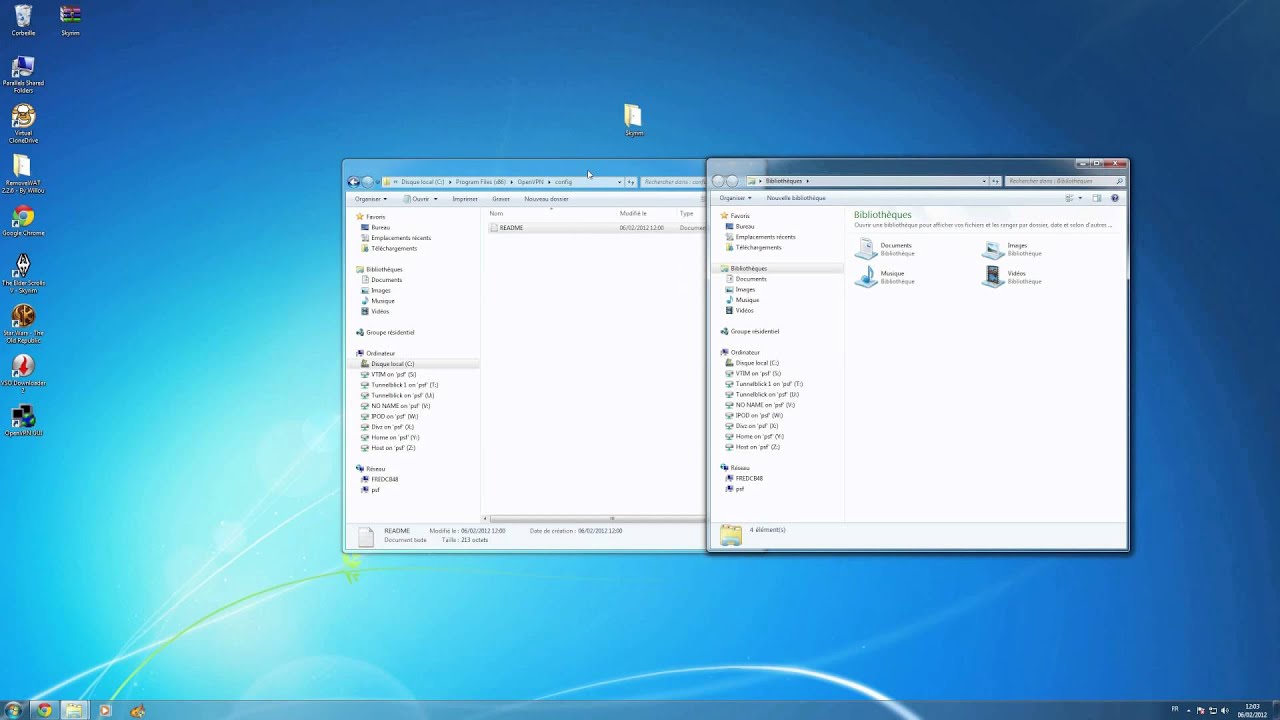The image size is (1280, 720).
Task: Click Disque local (C:) in the breadcrumb path
Action: click(422, 182)
